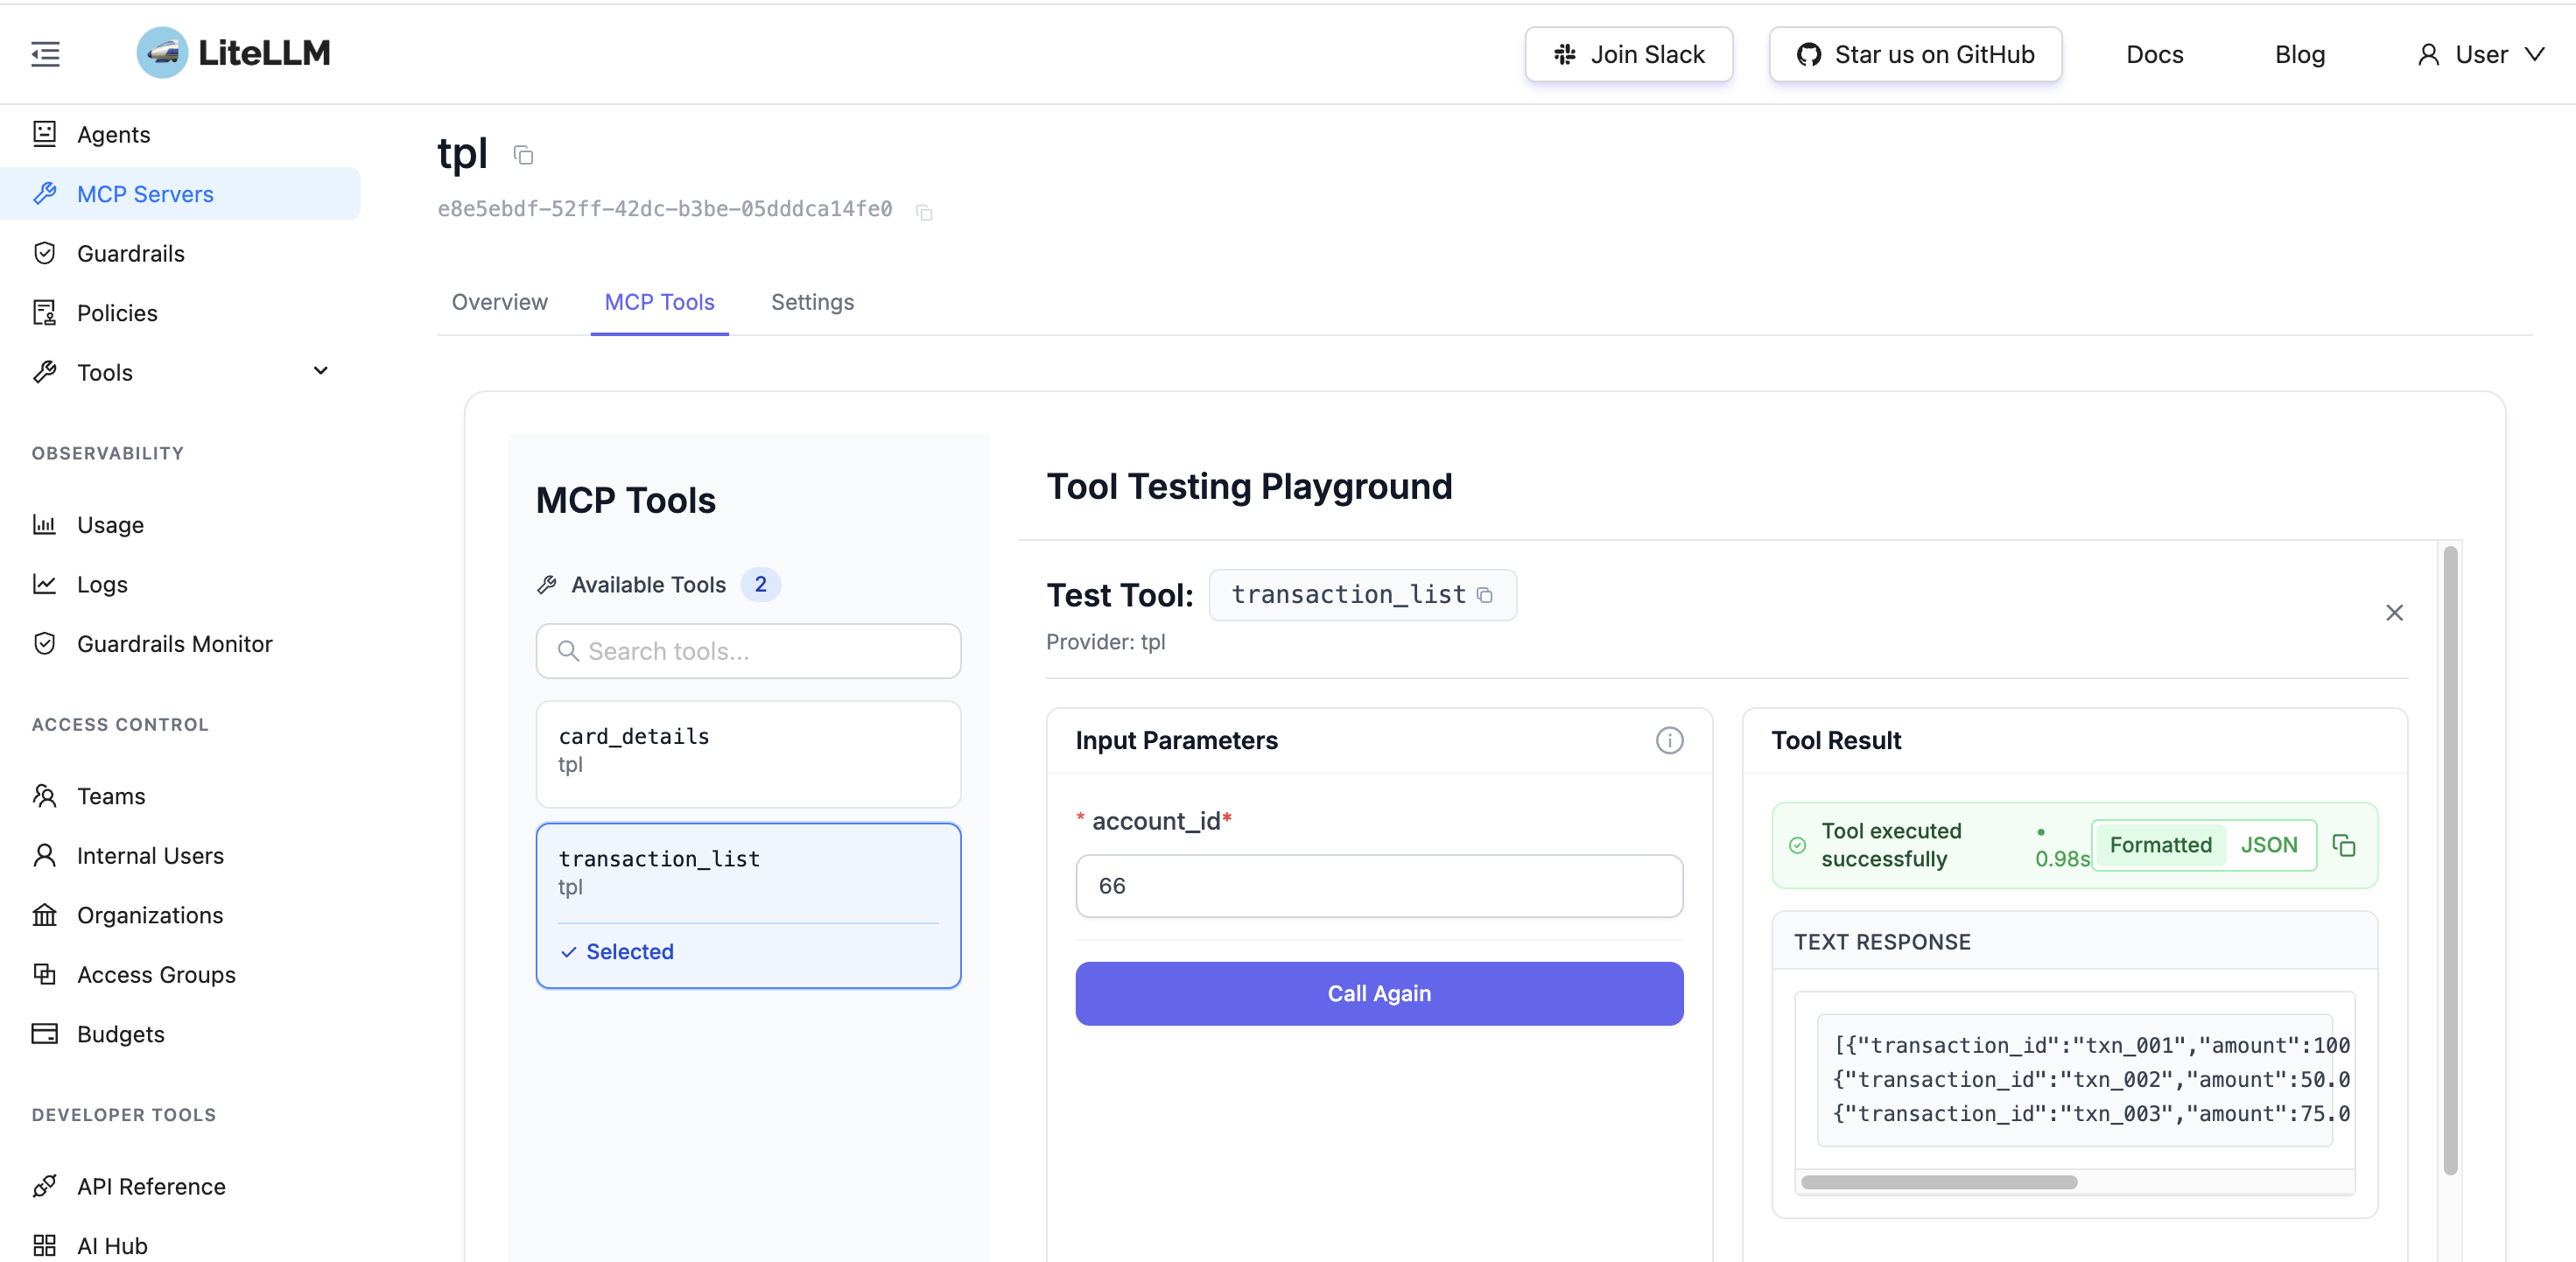Click the API Reference icon
2576x1262 pixels.
44,1186
